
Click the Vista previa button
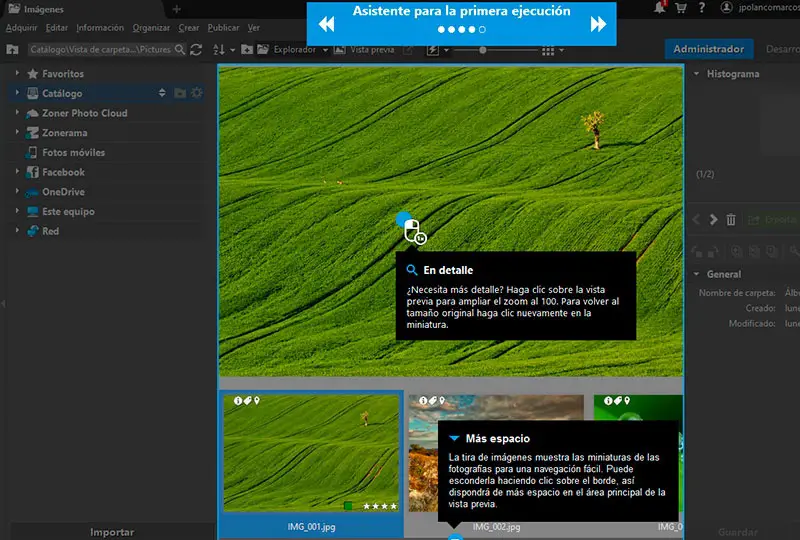365,50
